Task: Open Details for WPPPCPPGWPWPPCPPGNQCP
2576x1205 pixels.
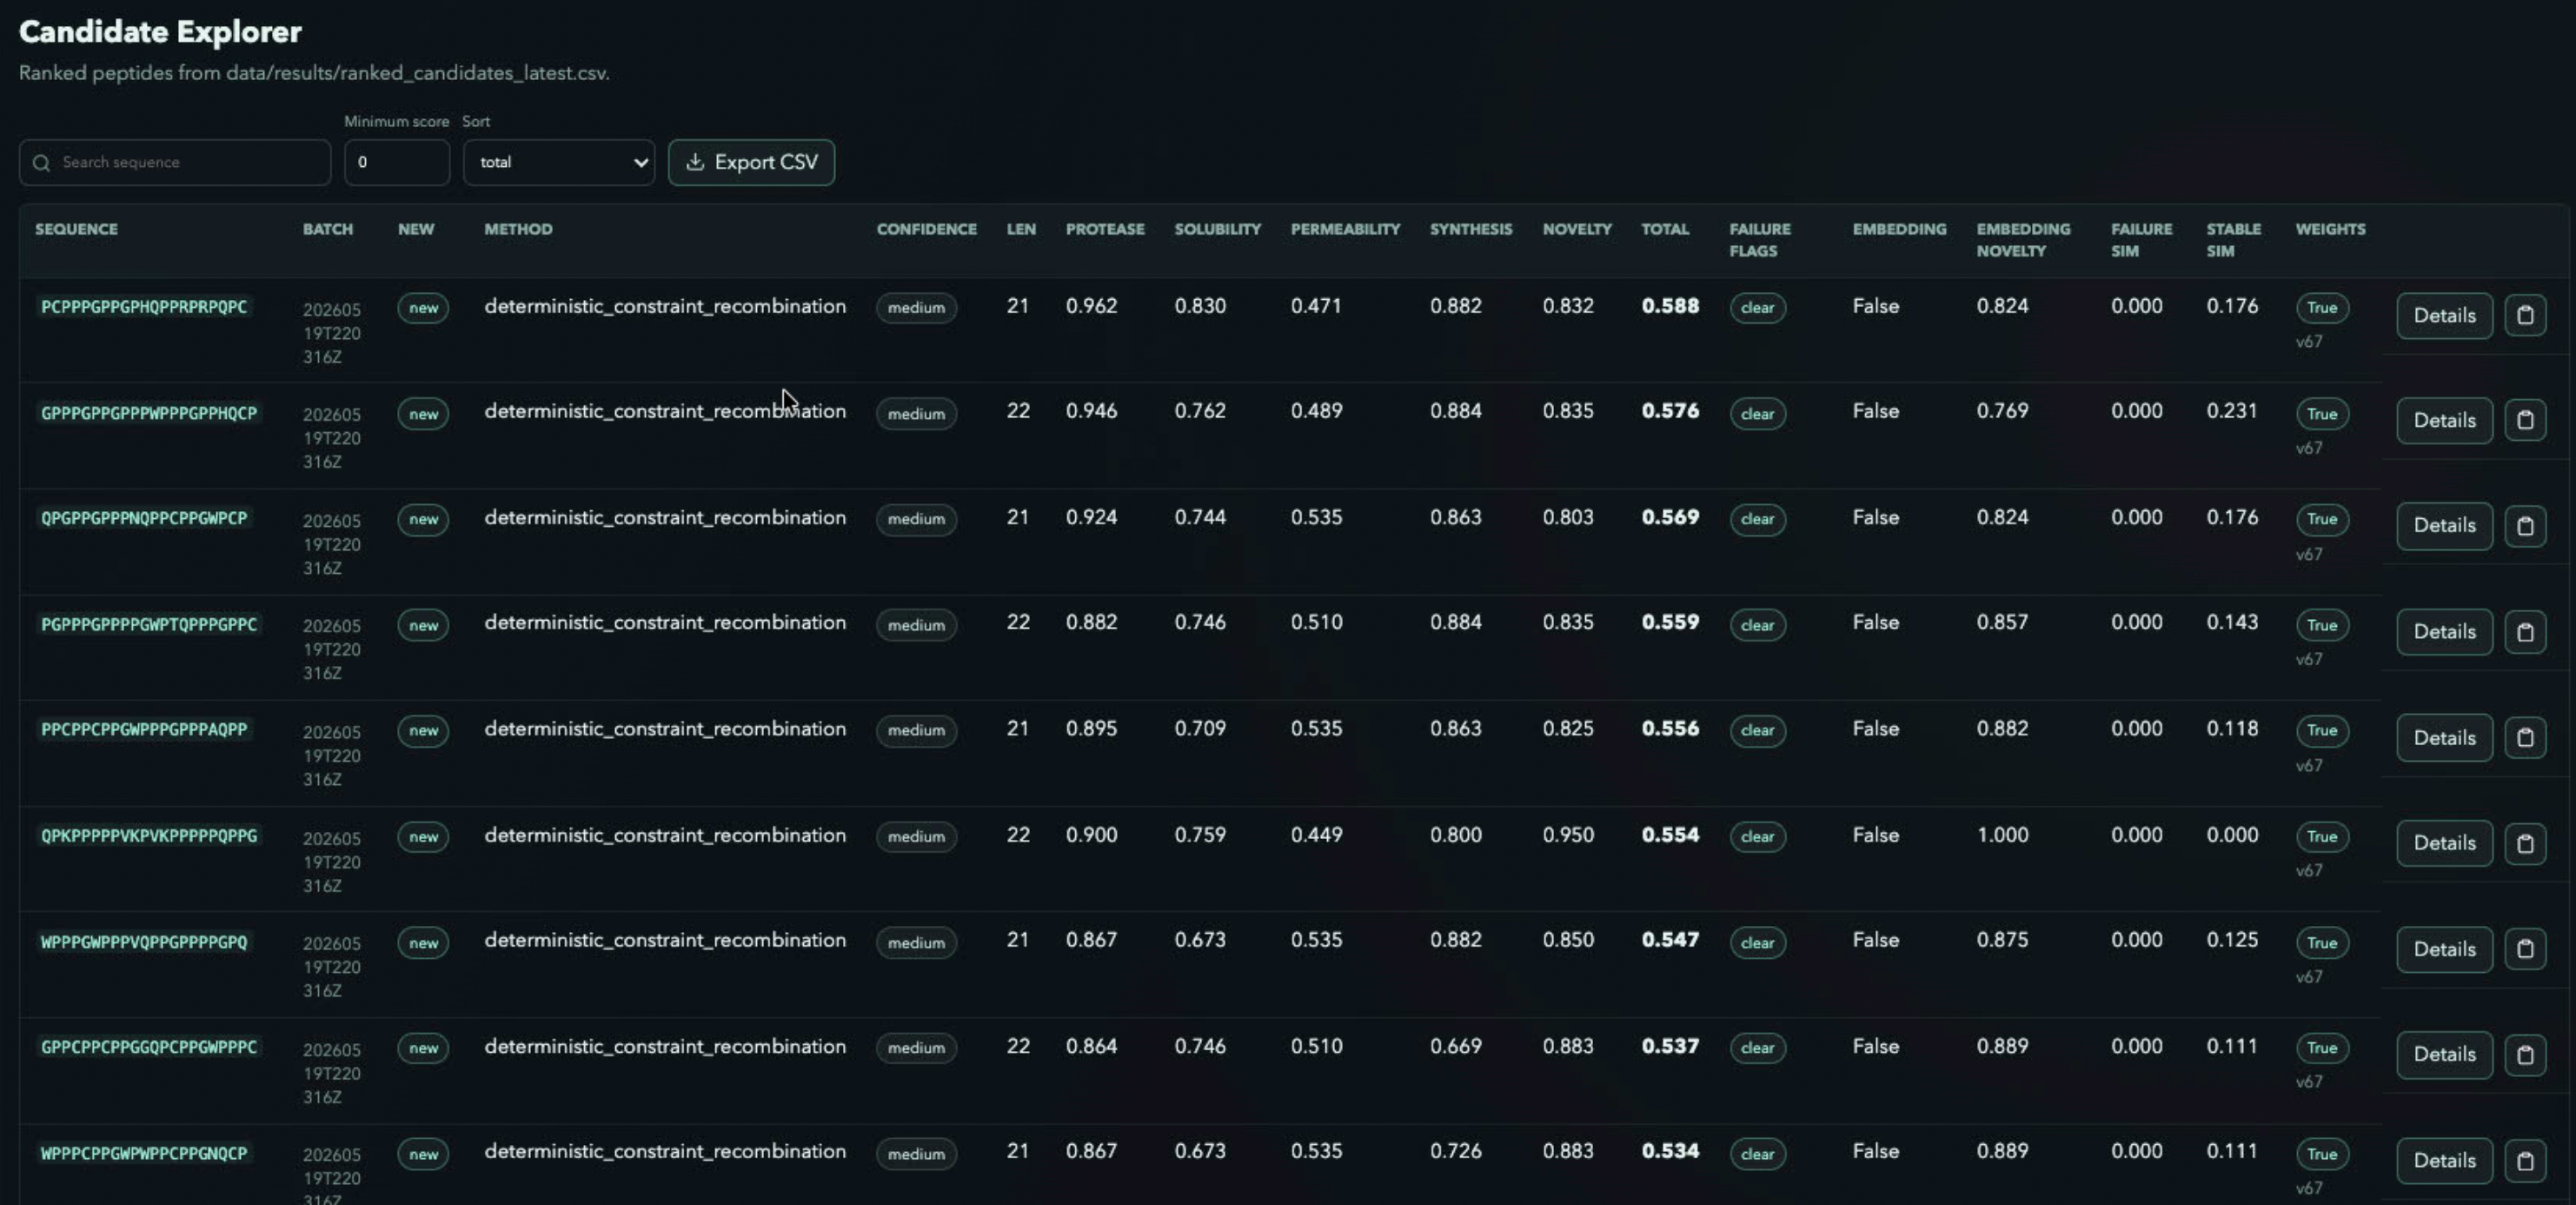Action: (2444, 1160)
